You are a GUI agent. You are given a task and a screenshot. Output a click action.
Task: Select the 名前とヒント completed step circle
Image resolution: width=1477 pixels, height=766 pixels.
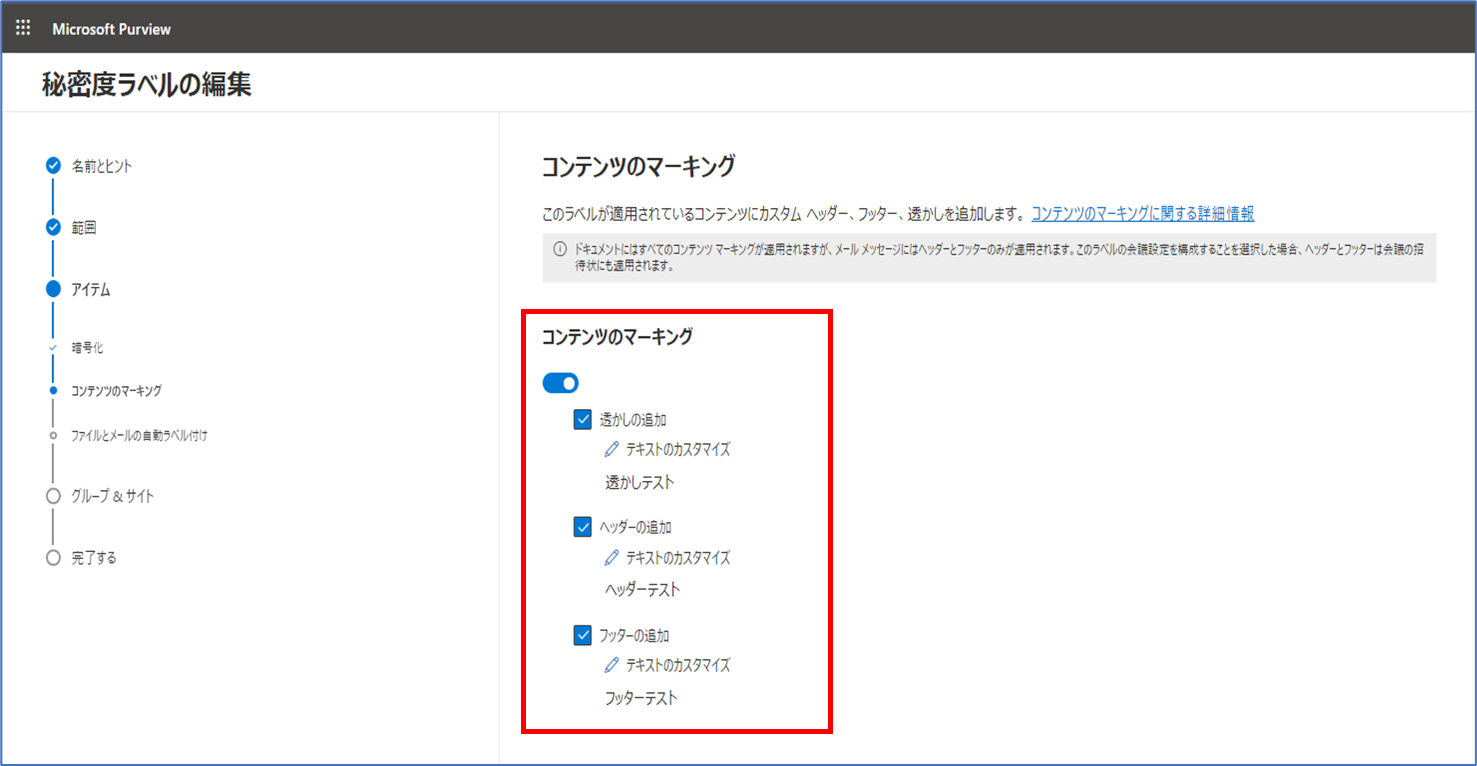[53, 166]
